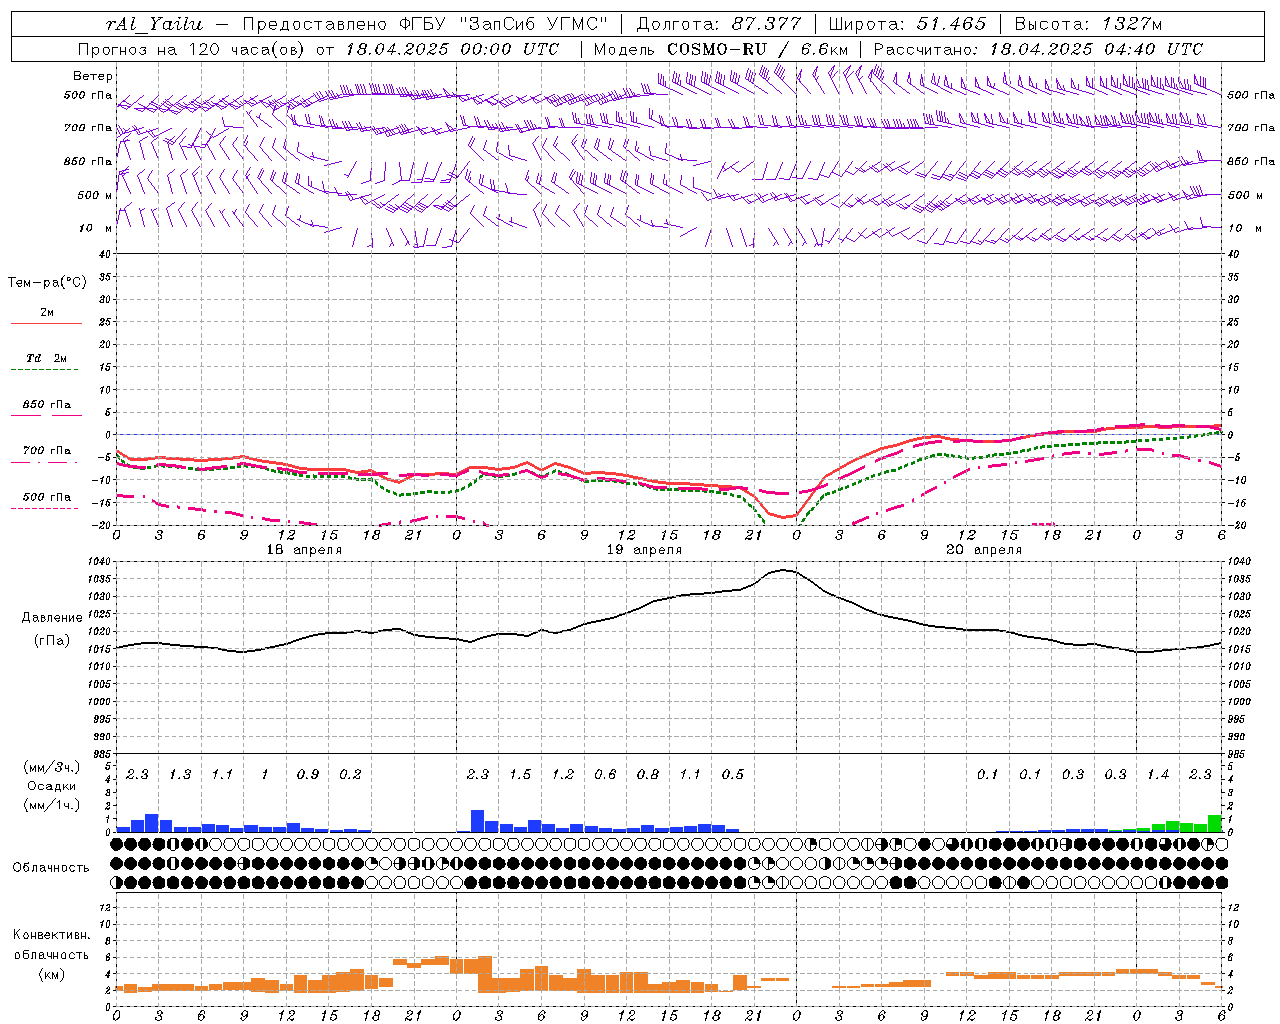This screenshot has height=1024, width=1280.
Task: Click precipitation total value 0.9
Action: [308, 775]
